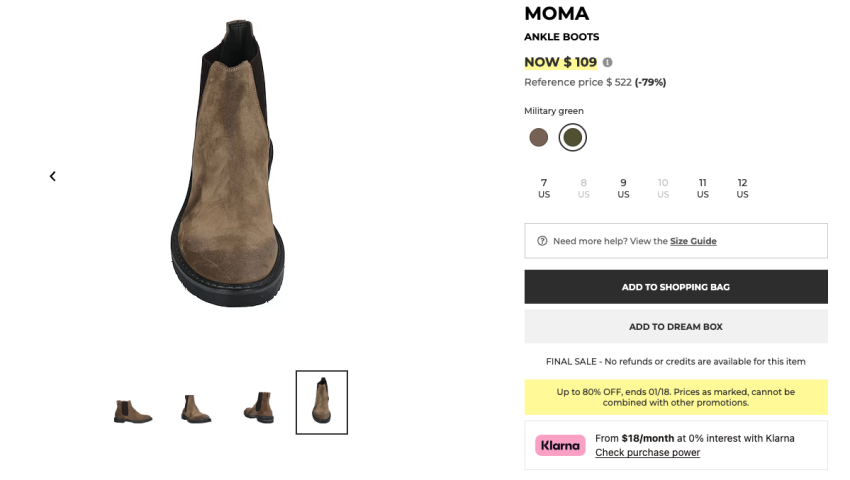Viewport: 850px width, 480px height.
Task: Click the previous image arrow
Action: [x=52, y=176]
